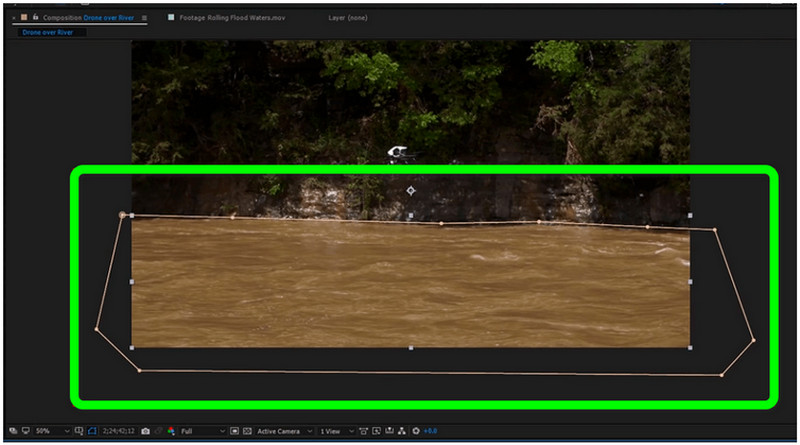Click the layer anchor point crosshair
The image size is (800, 445).
[x=410, y=190]
